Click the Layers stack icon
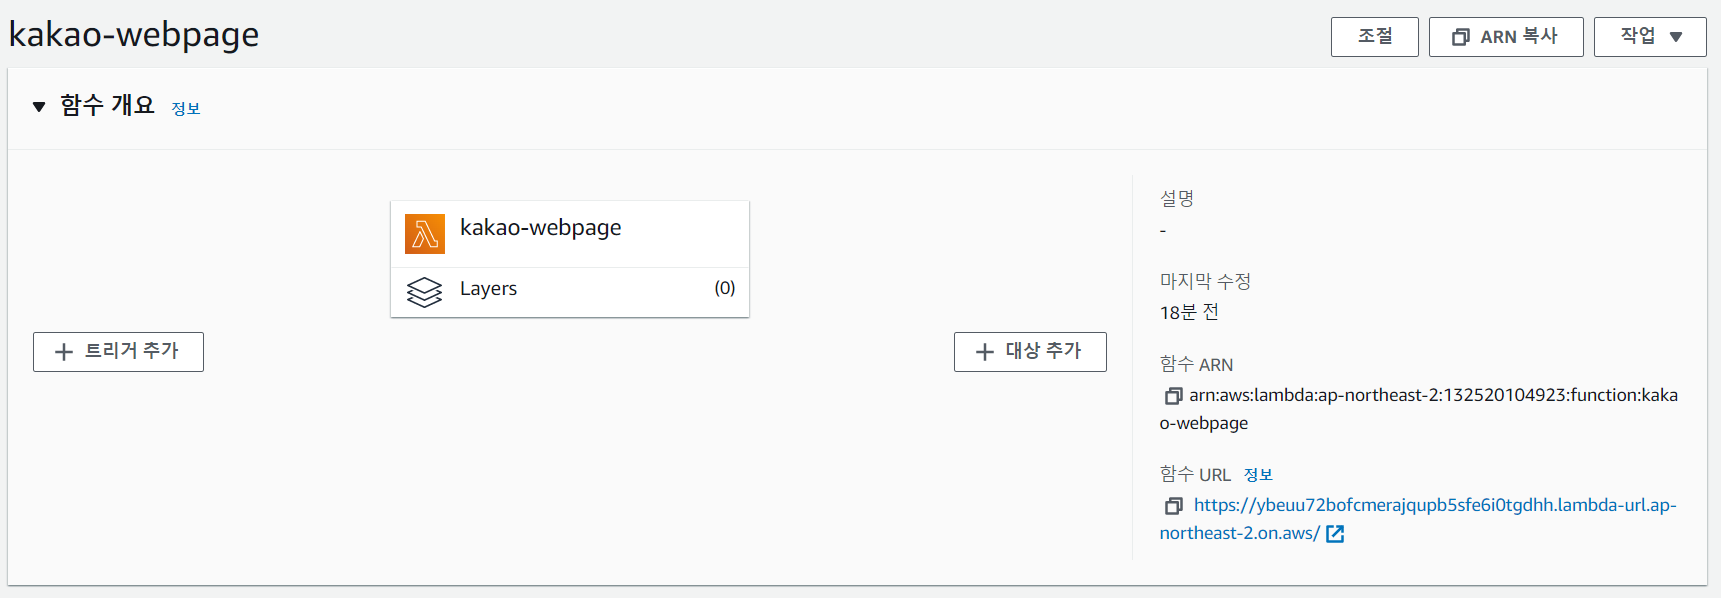The height and width of the screenshot is (598, 1721). click(x=424, y=292)
